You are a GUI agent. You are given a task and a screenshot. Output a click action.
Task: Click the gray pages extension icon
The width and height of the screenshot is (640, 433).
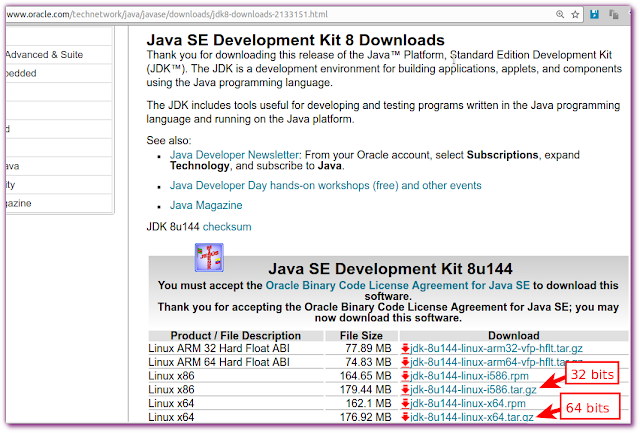(613, 15)
